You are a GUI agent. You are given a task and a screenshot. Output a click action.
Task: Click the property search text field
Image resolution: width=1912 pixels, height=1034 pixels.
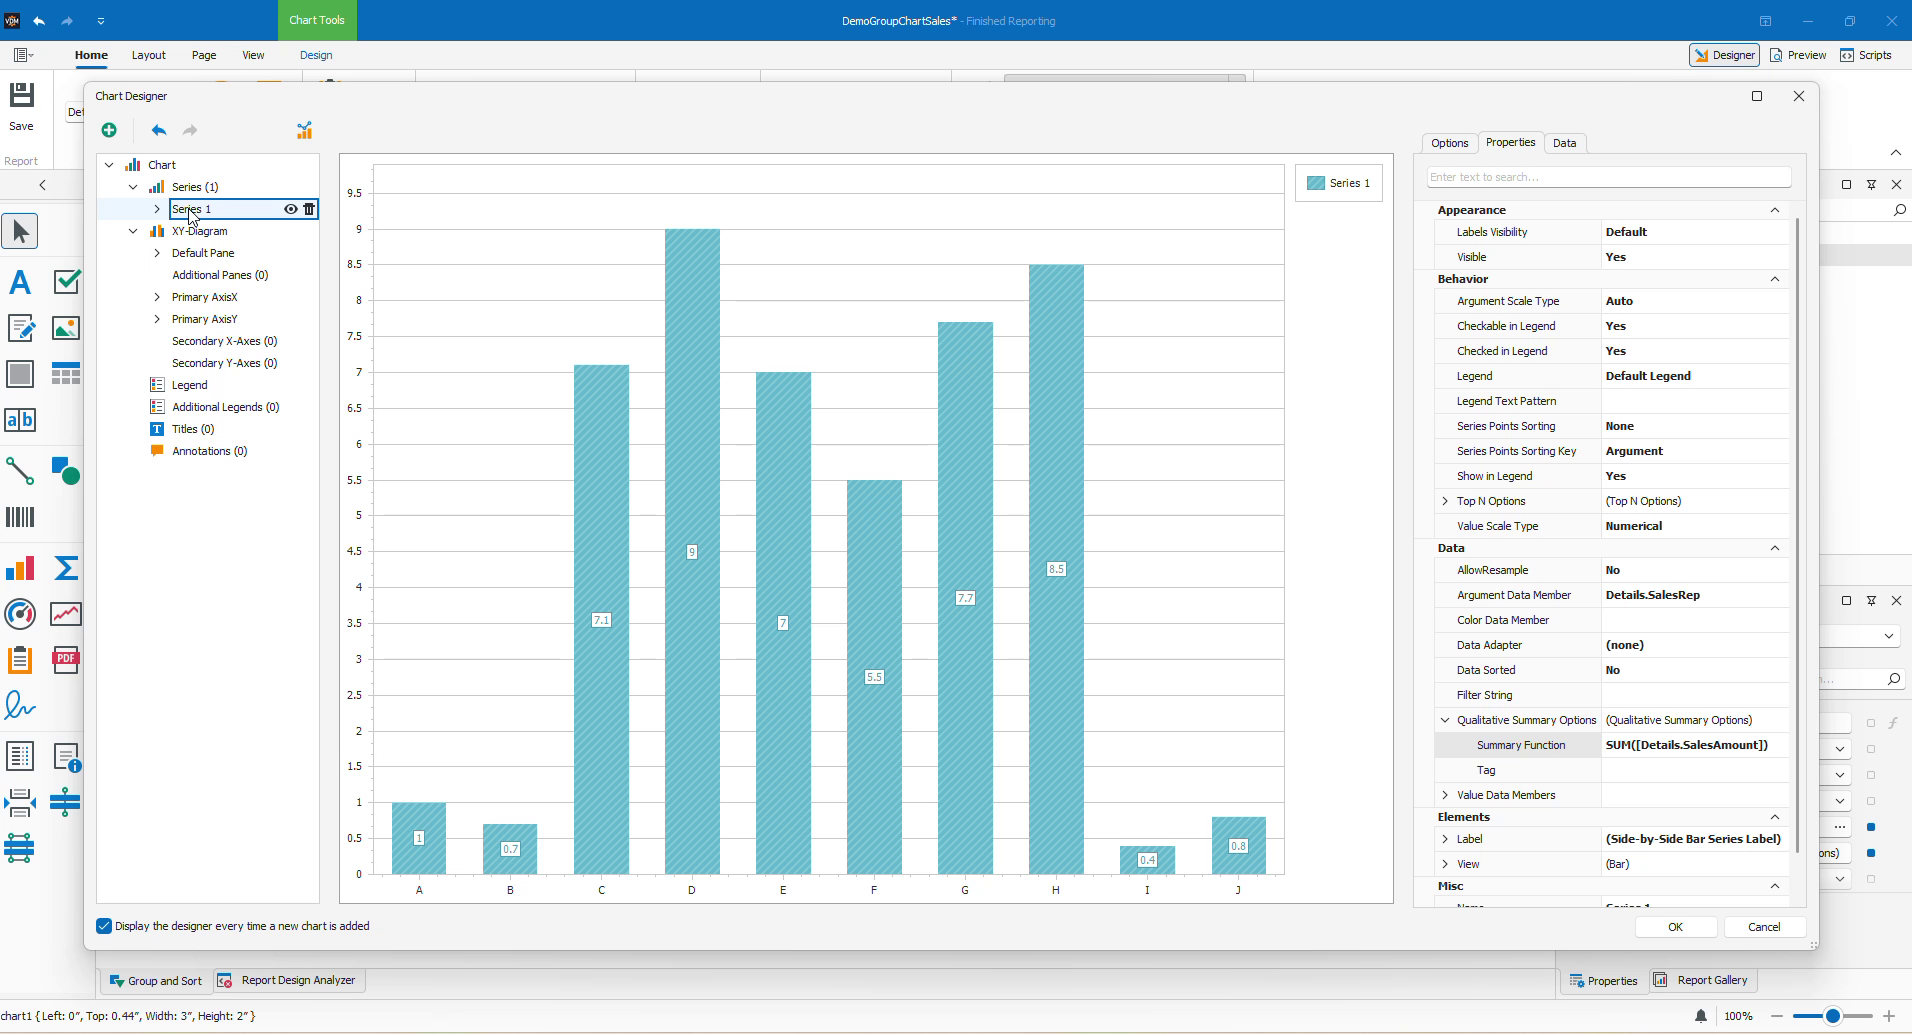point(1608,177)
